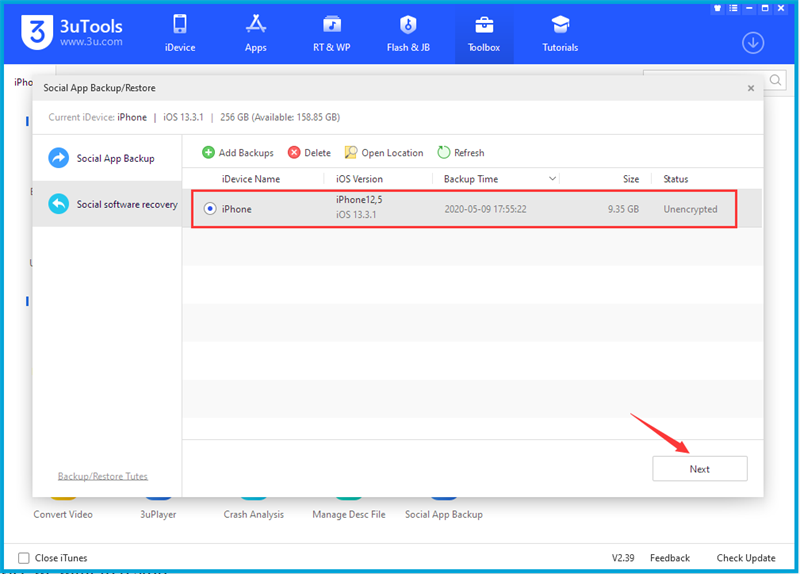
Task: Refresh the backup list
Action: pyautogui.click(x=461, y=153)
